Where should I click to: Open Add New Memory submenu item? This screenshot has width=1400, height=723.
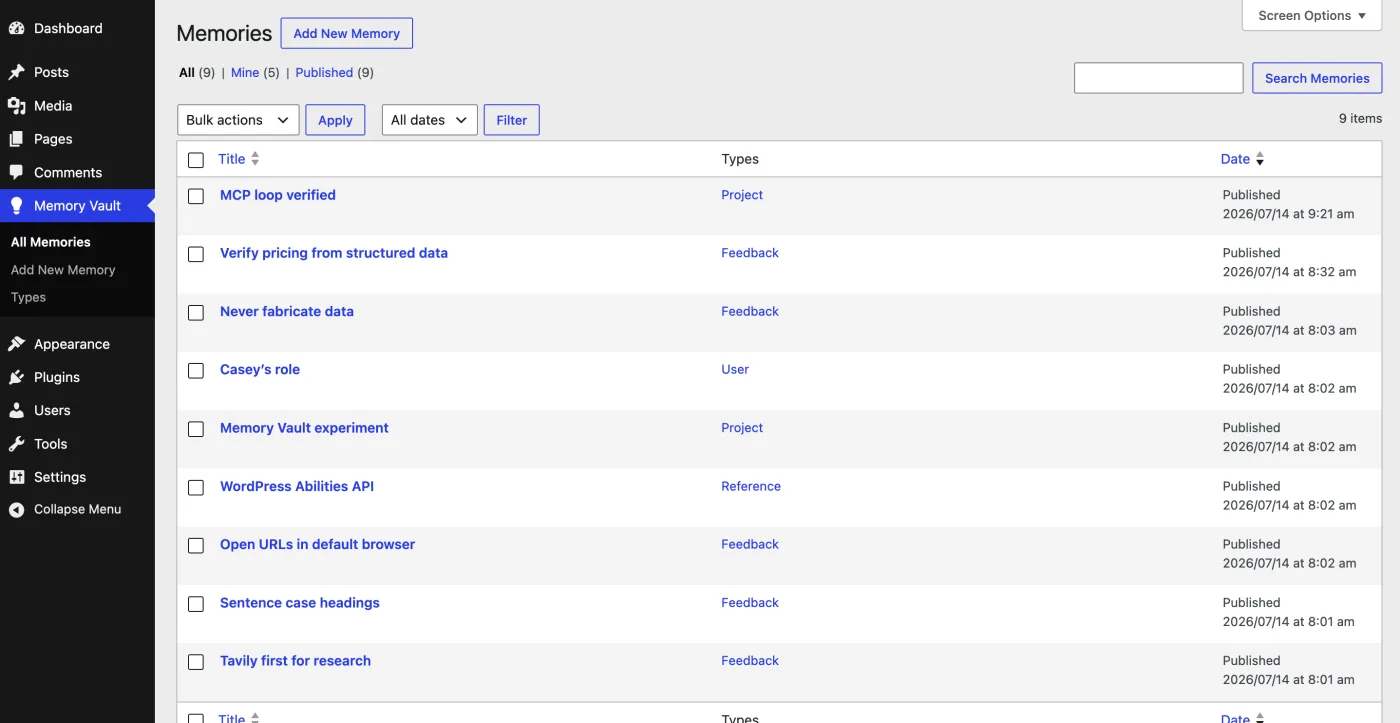click(x=63, y=270)
